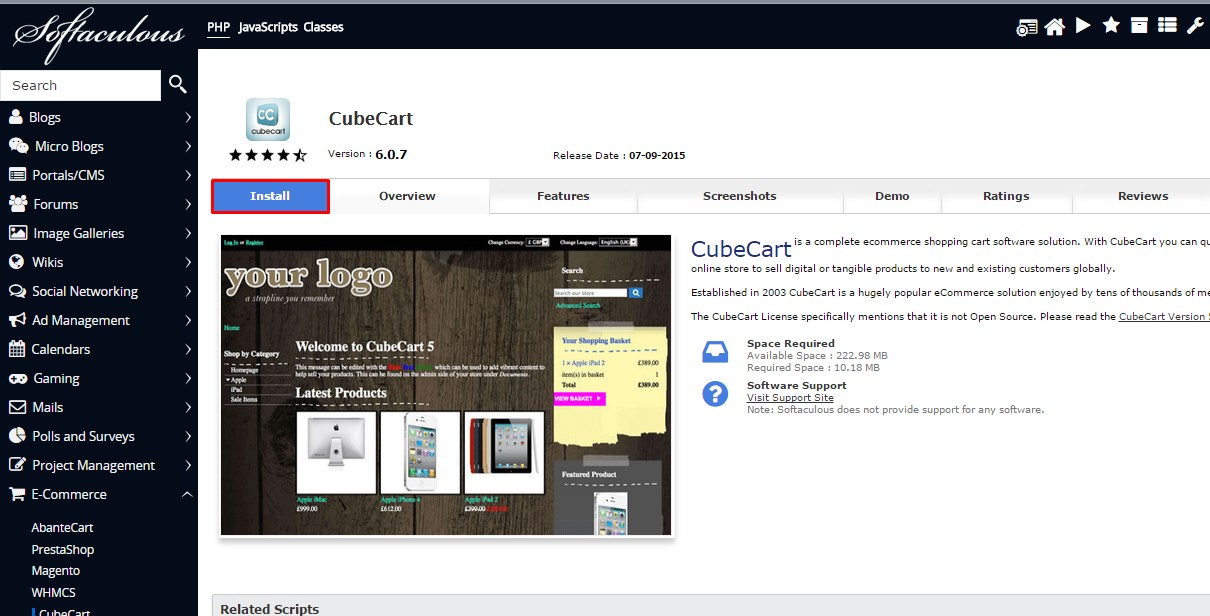Collapse the E-Commerce category chevron
Viewport: 1210px width, 616px height.
188,494
